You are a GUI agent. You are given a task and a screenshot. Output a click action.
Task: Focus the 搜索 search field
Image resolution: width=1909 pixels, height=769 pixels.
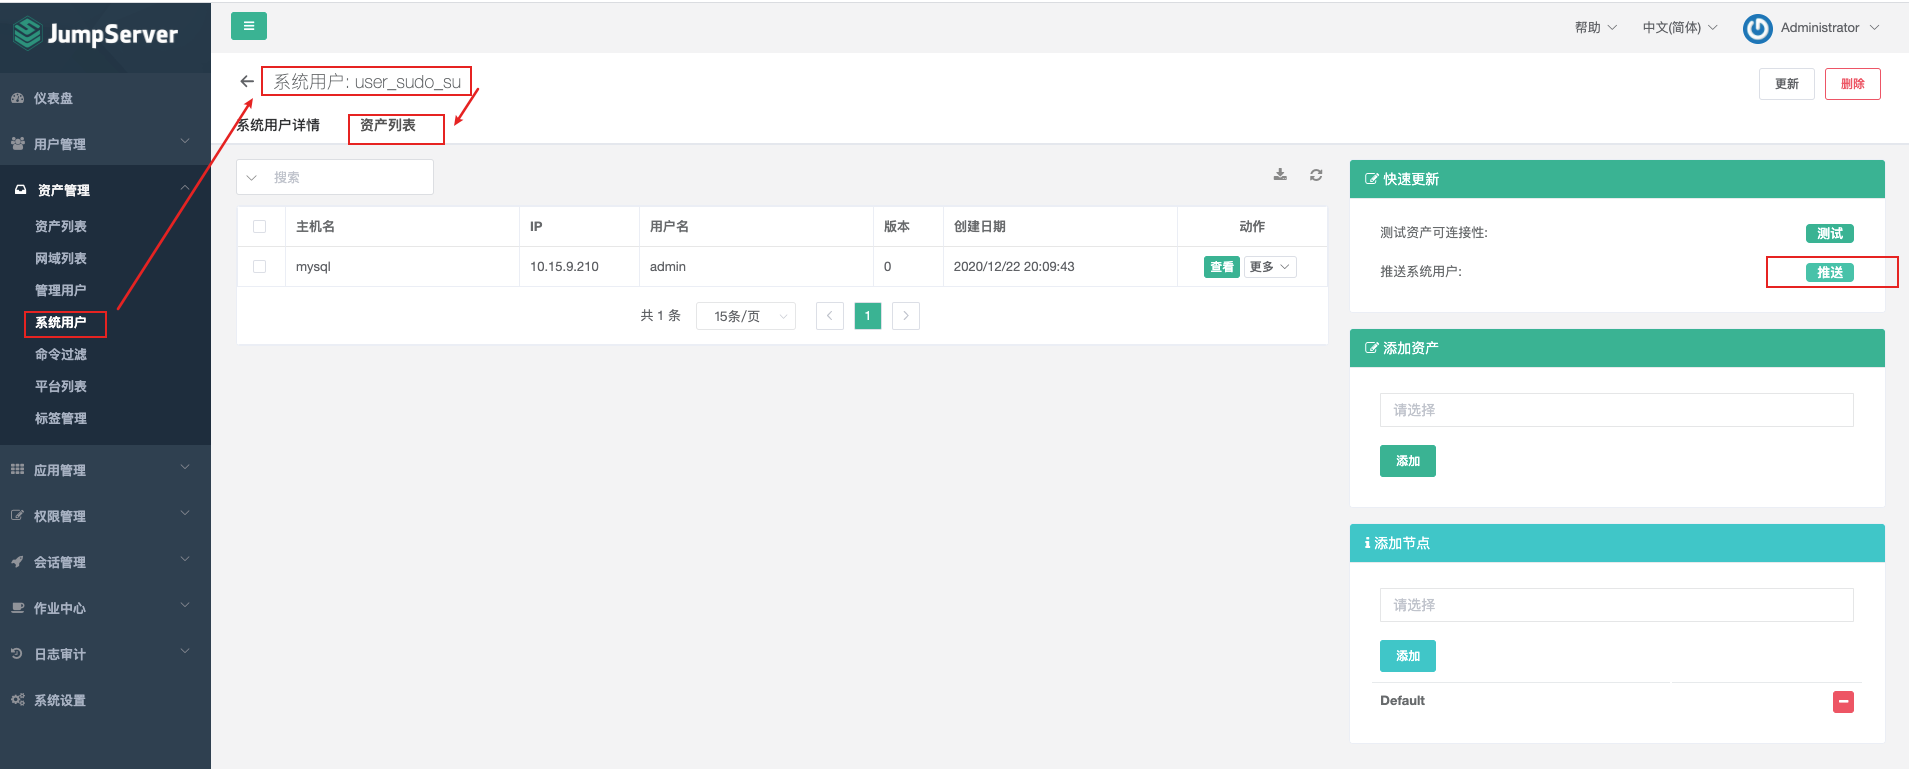tap(350, 177)
